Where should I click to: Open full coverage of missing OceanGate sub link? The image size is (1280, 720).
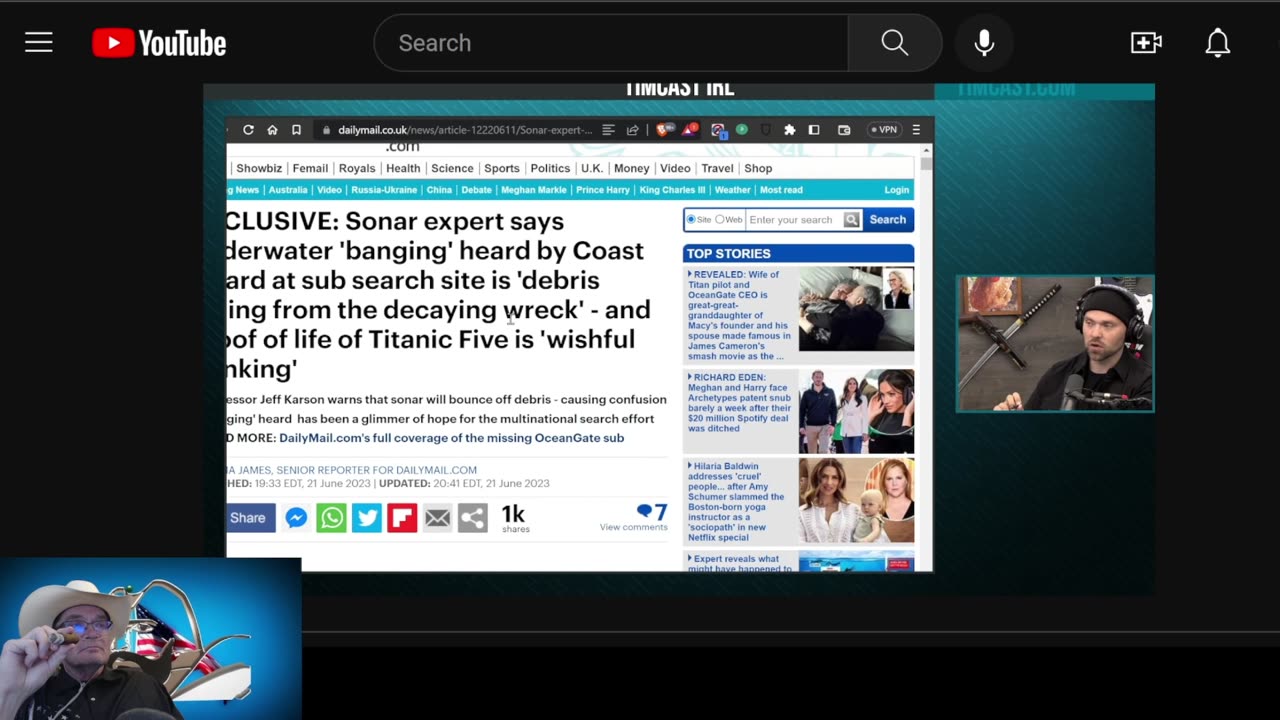[x=452, y=438]
